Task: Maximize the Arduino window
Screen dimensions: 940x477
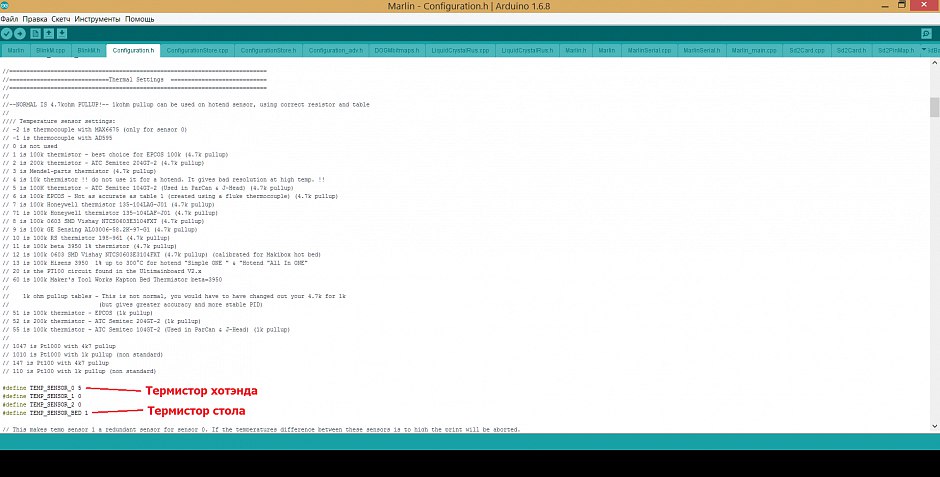Action: [902, 5]
